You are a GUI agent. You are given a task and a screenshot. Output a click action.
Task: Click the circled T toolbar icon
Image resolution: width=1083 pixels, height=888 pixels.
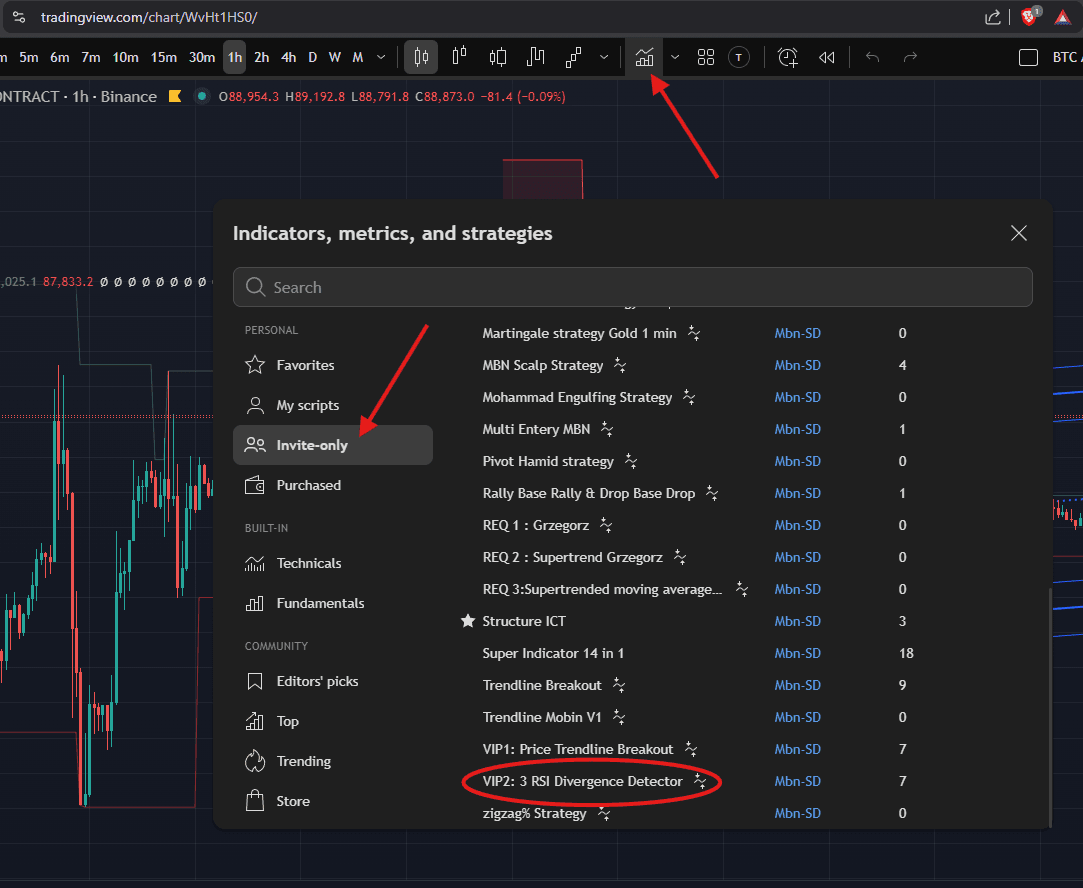[739, 57]
